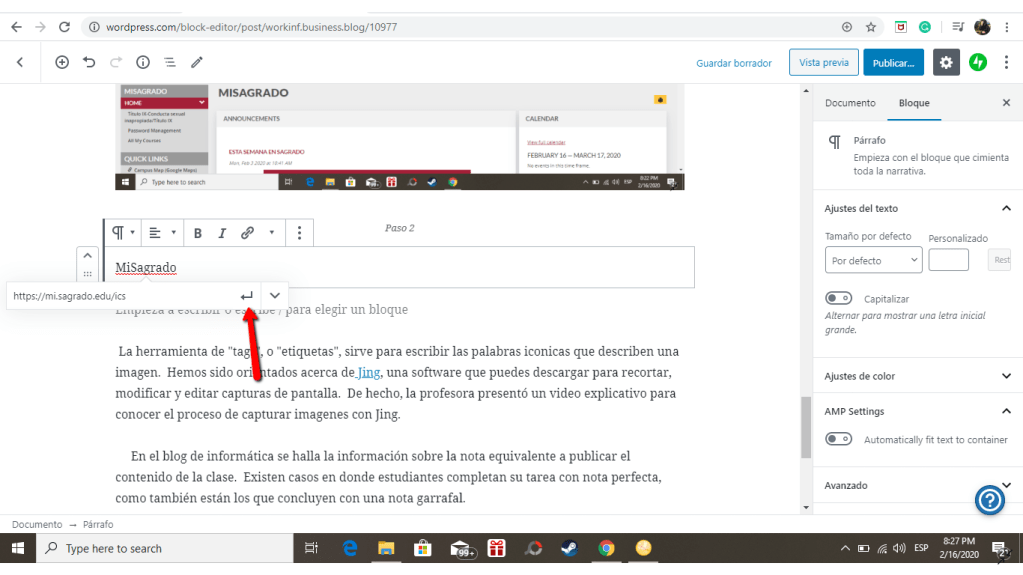Open settings gear in top bar
This screenshot has height=575, width=1023.
946,62
